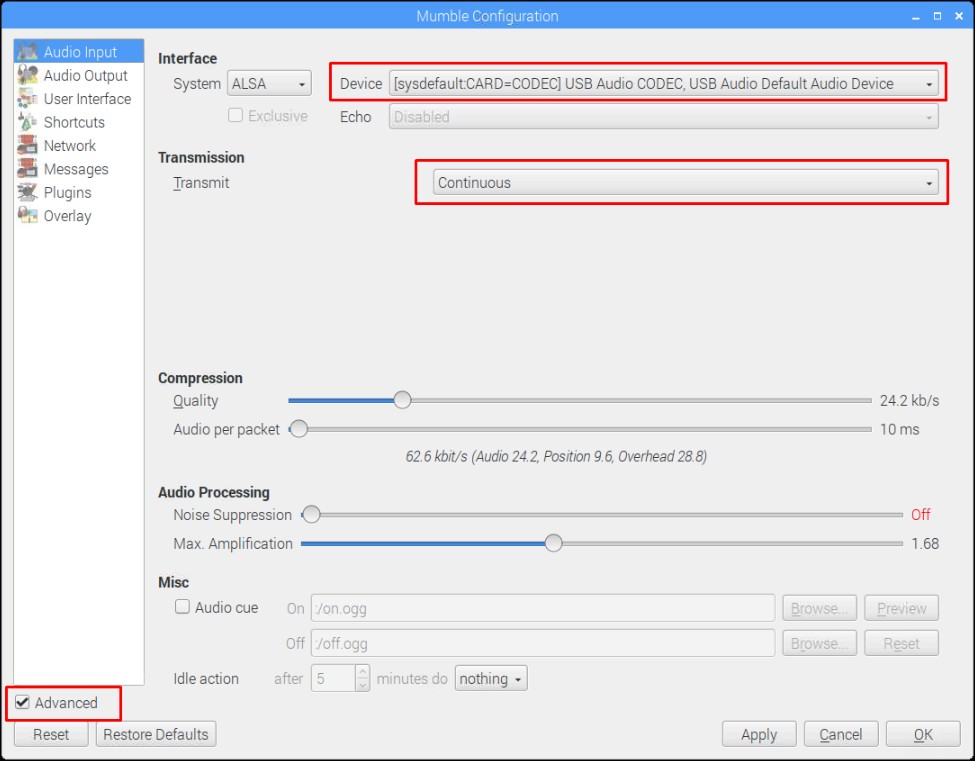The height and width of the screenshot is (761, 975).
Task: Open the Idle action 'nothing' dropdown
Action: [491, 678]
